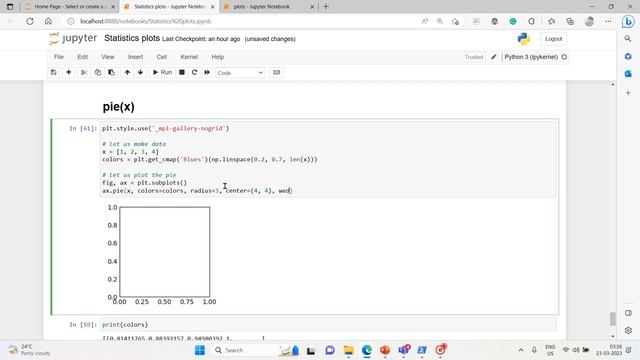Move selected cell up with the arrow icon
This screenshot has height=360, width=640.
click(127, 73)
